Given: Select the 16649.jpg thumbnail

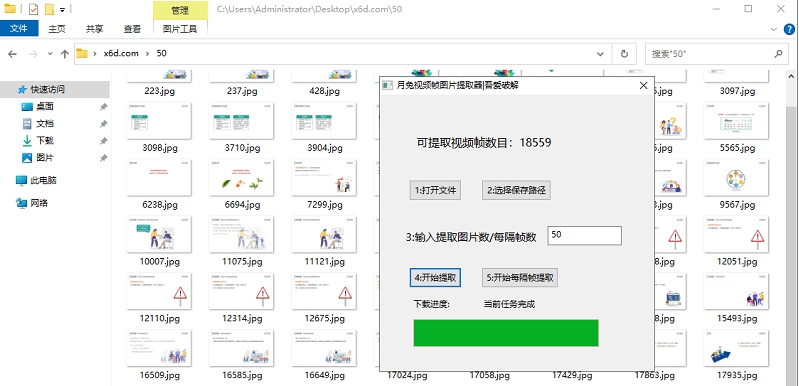Looking at the screenshot, I should pyautogui.click(x=324, y=348).
